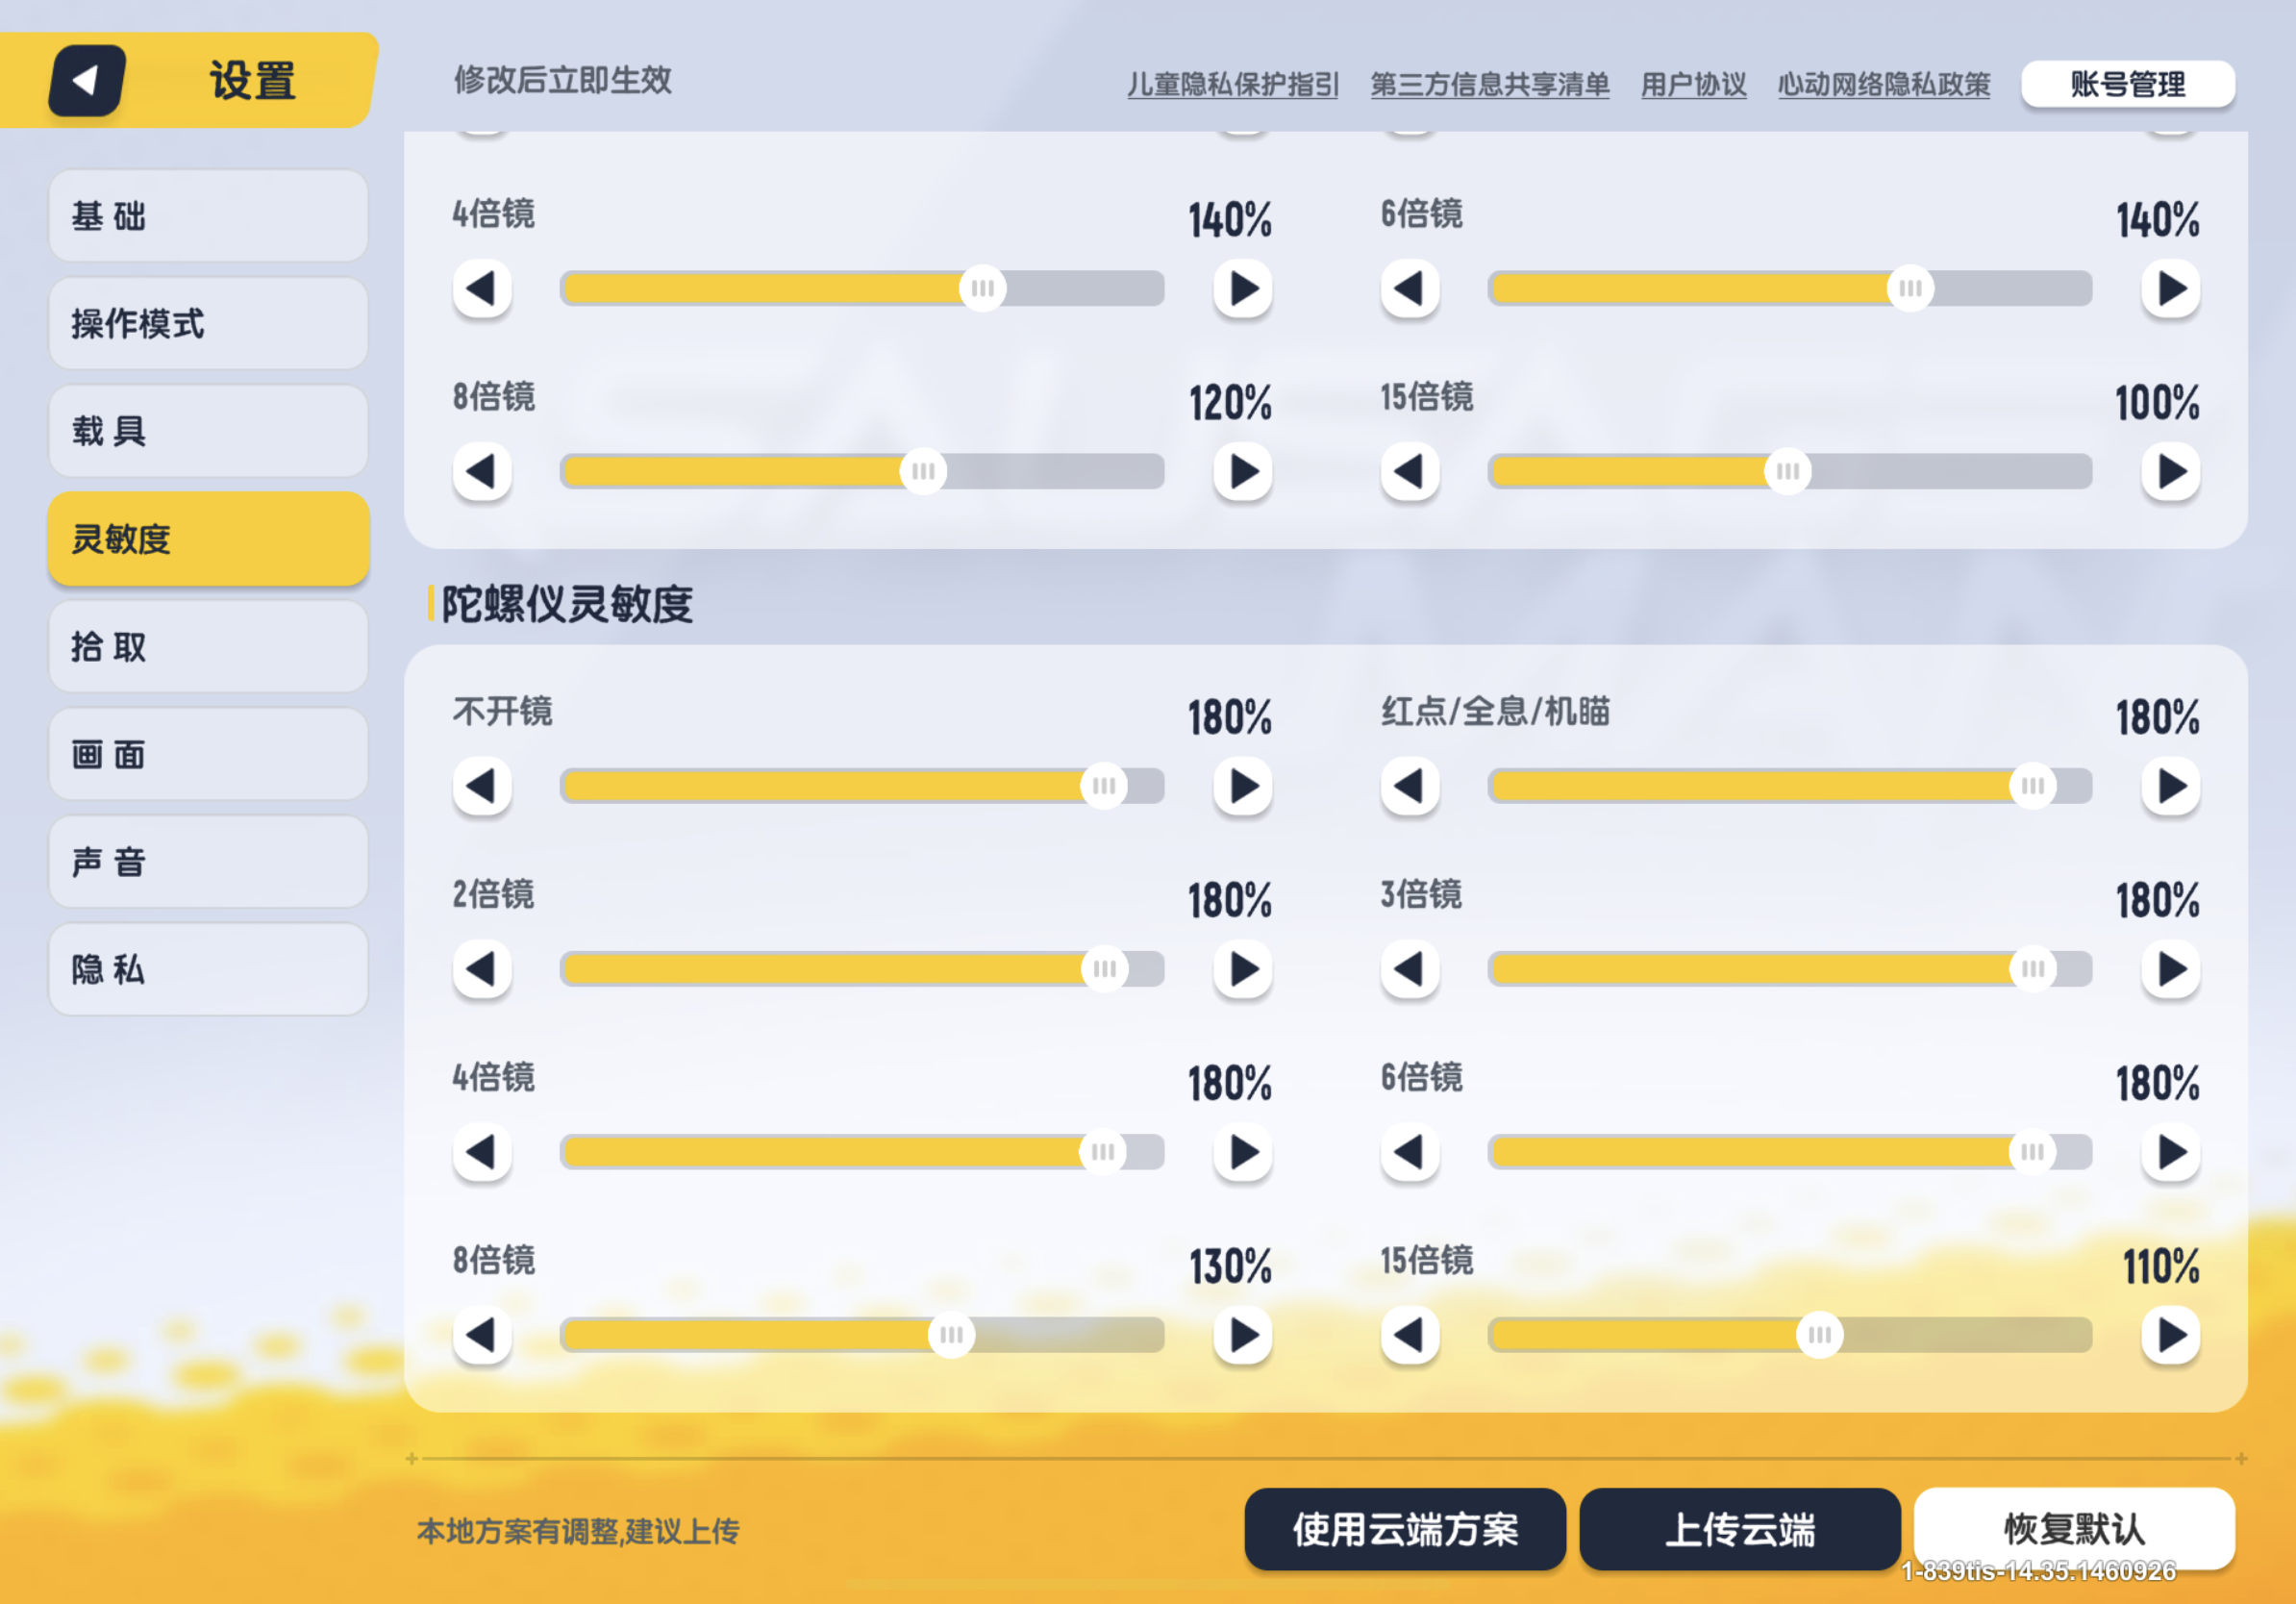
Task: Switch to the 画面 tab
Action: click(208, 755)
